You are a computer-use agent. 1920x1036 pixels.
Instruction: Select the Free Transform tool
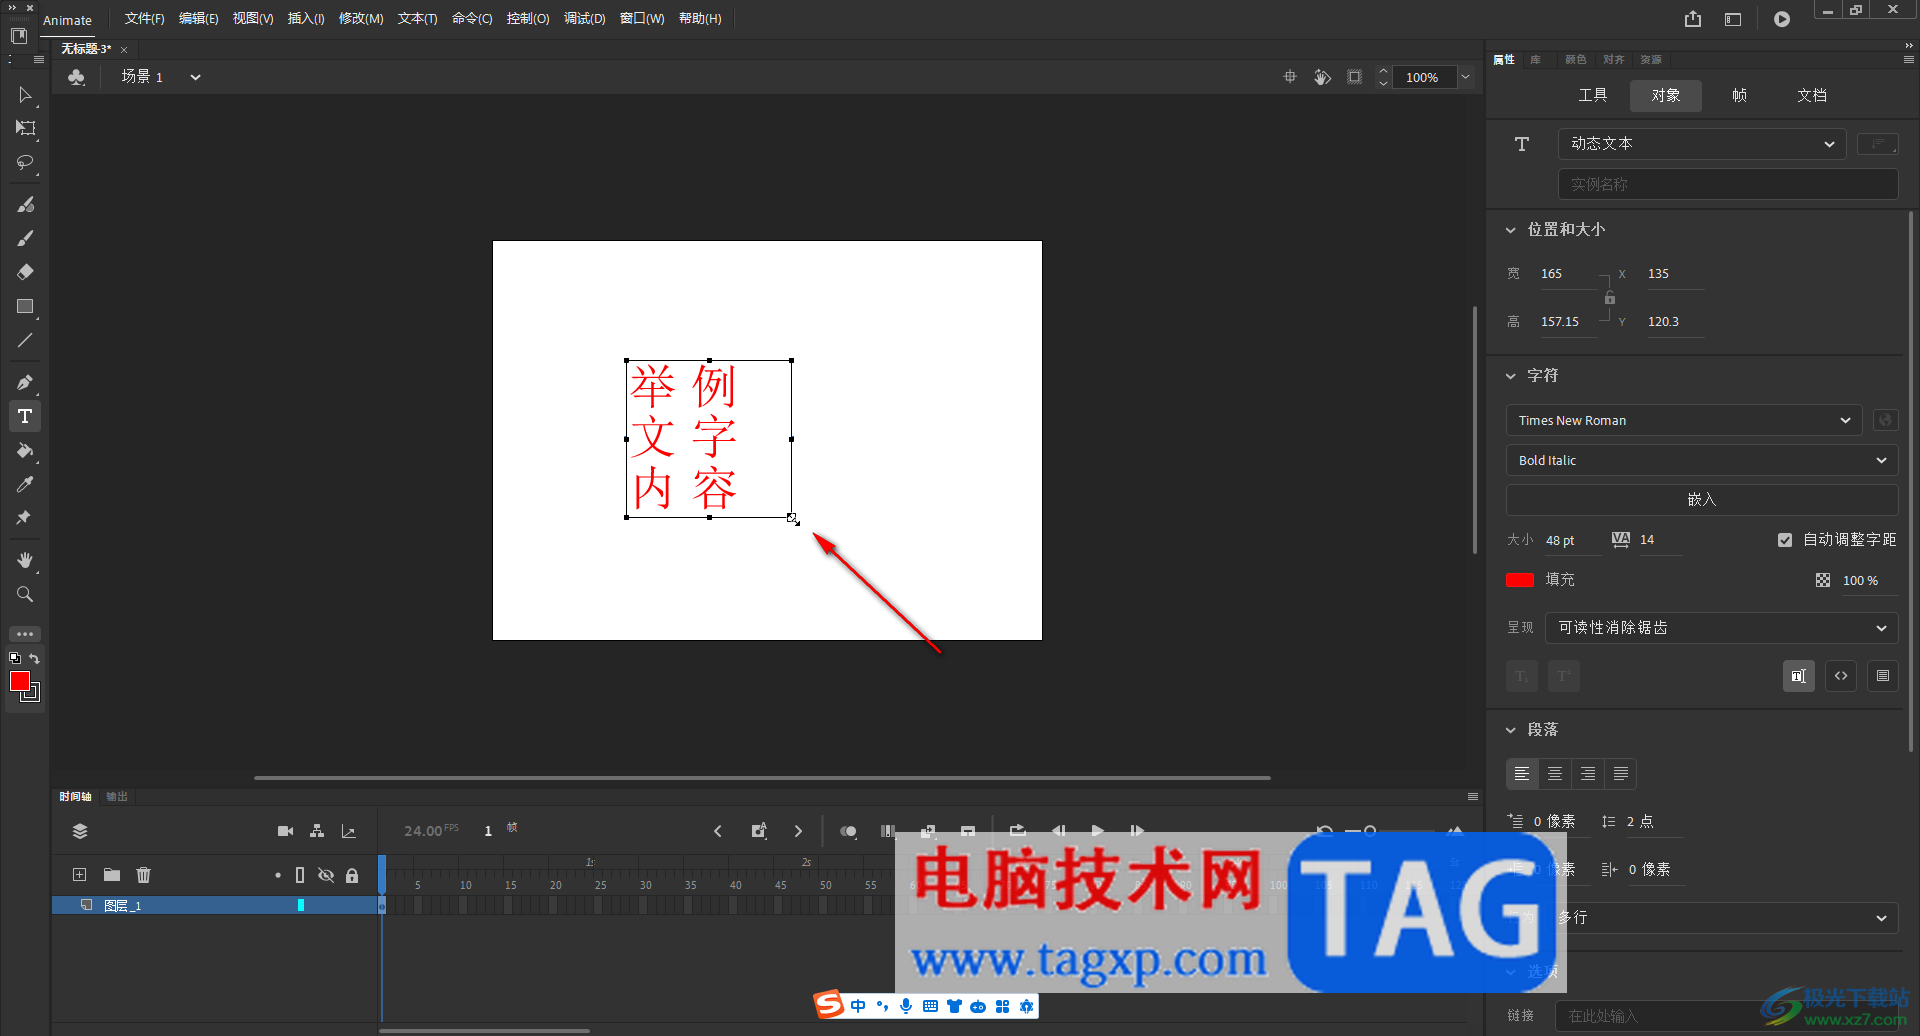click(25, 128)
